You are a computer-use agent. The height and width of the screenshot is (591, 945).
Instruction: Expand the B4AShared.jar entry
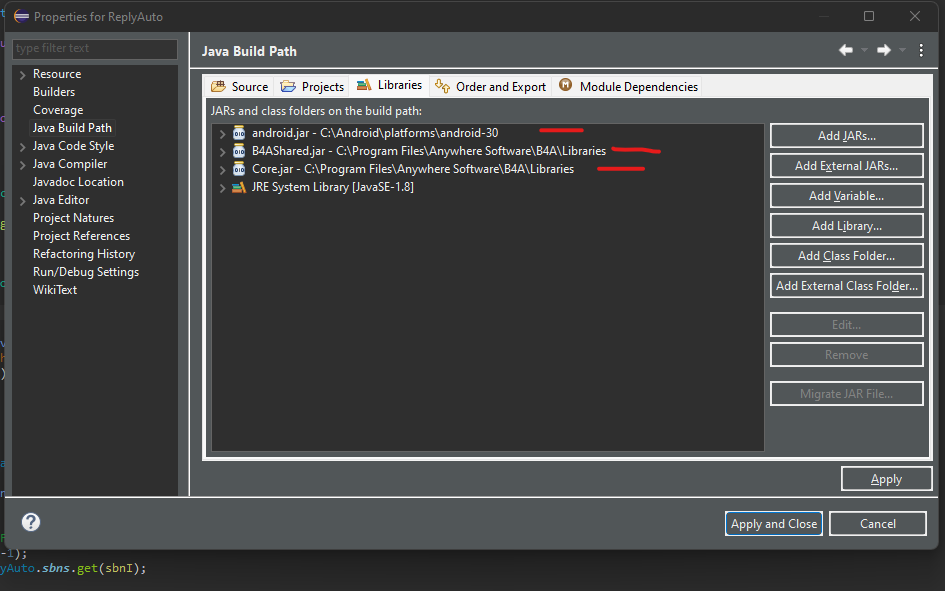click(x=222, y=152)
